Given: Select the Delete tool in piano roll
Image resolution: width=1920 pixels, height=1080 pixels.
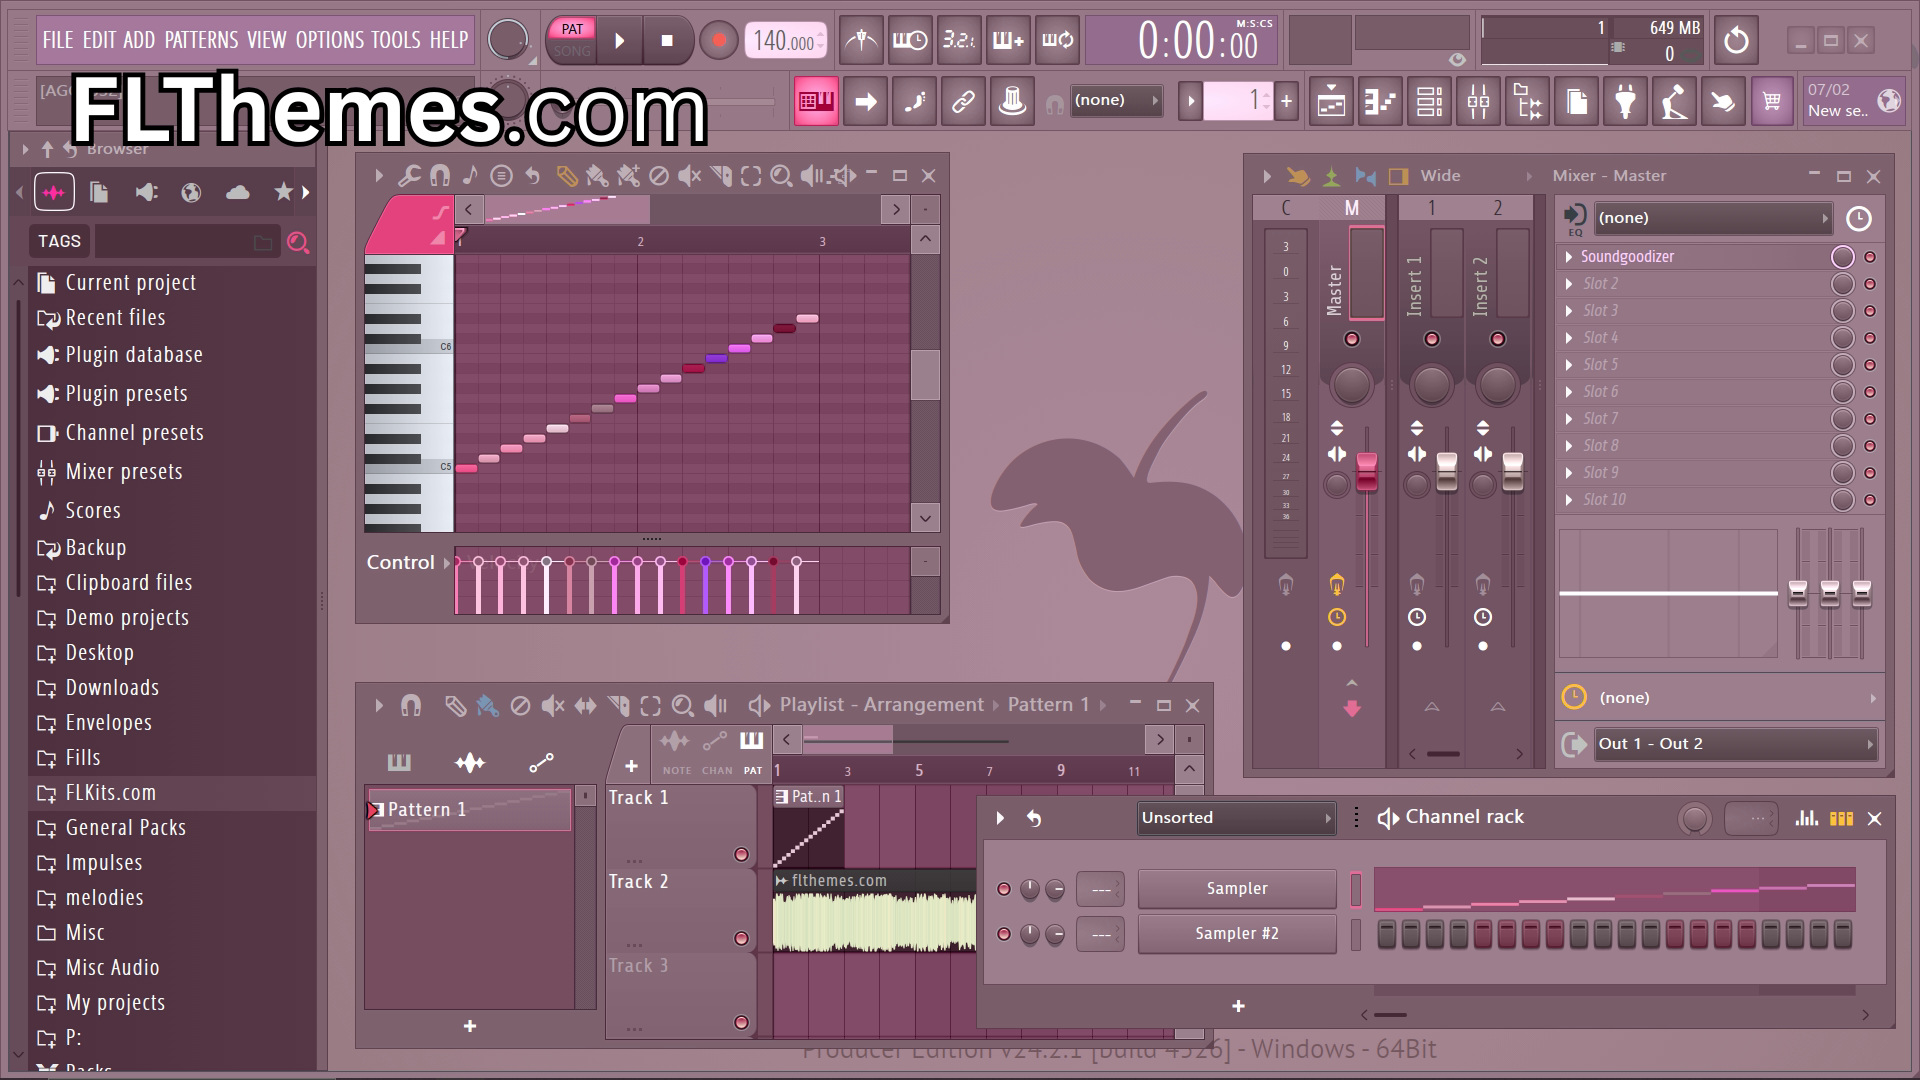Looking at the screenshot, I should point(659,176).
